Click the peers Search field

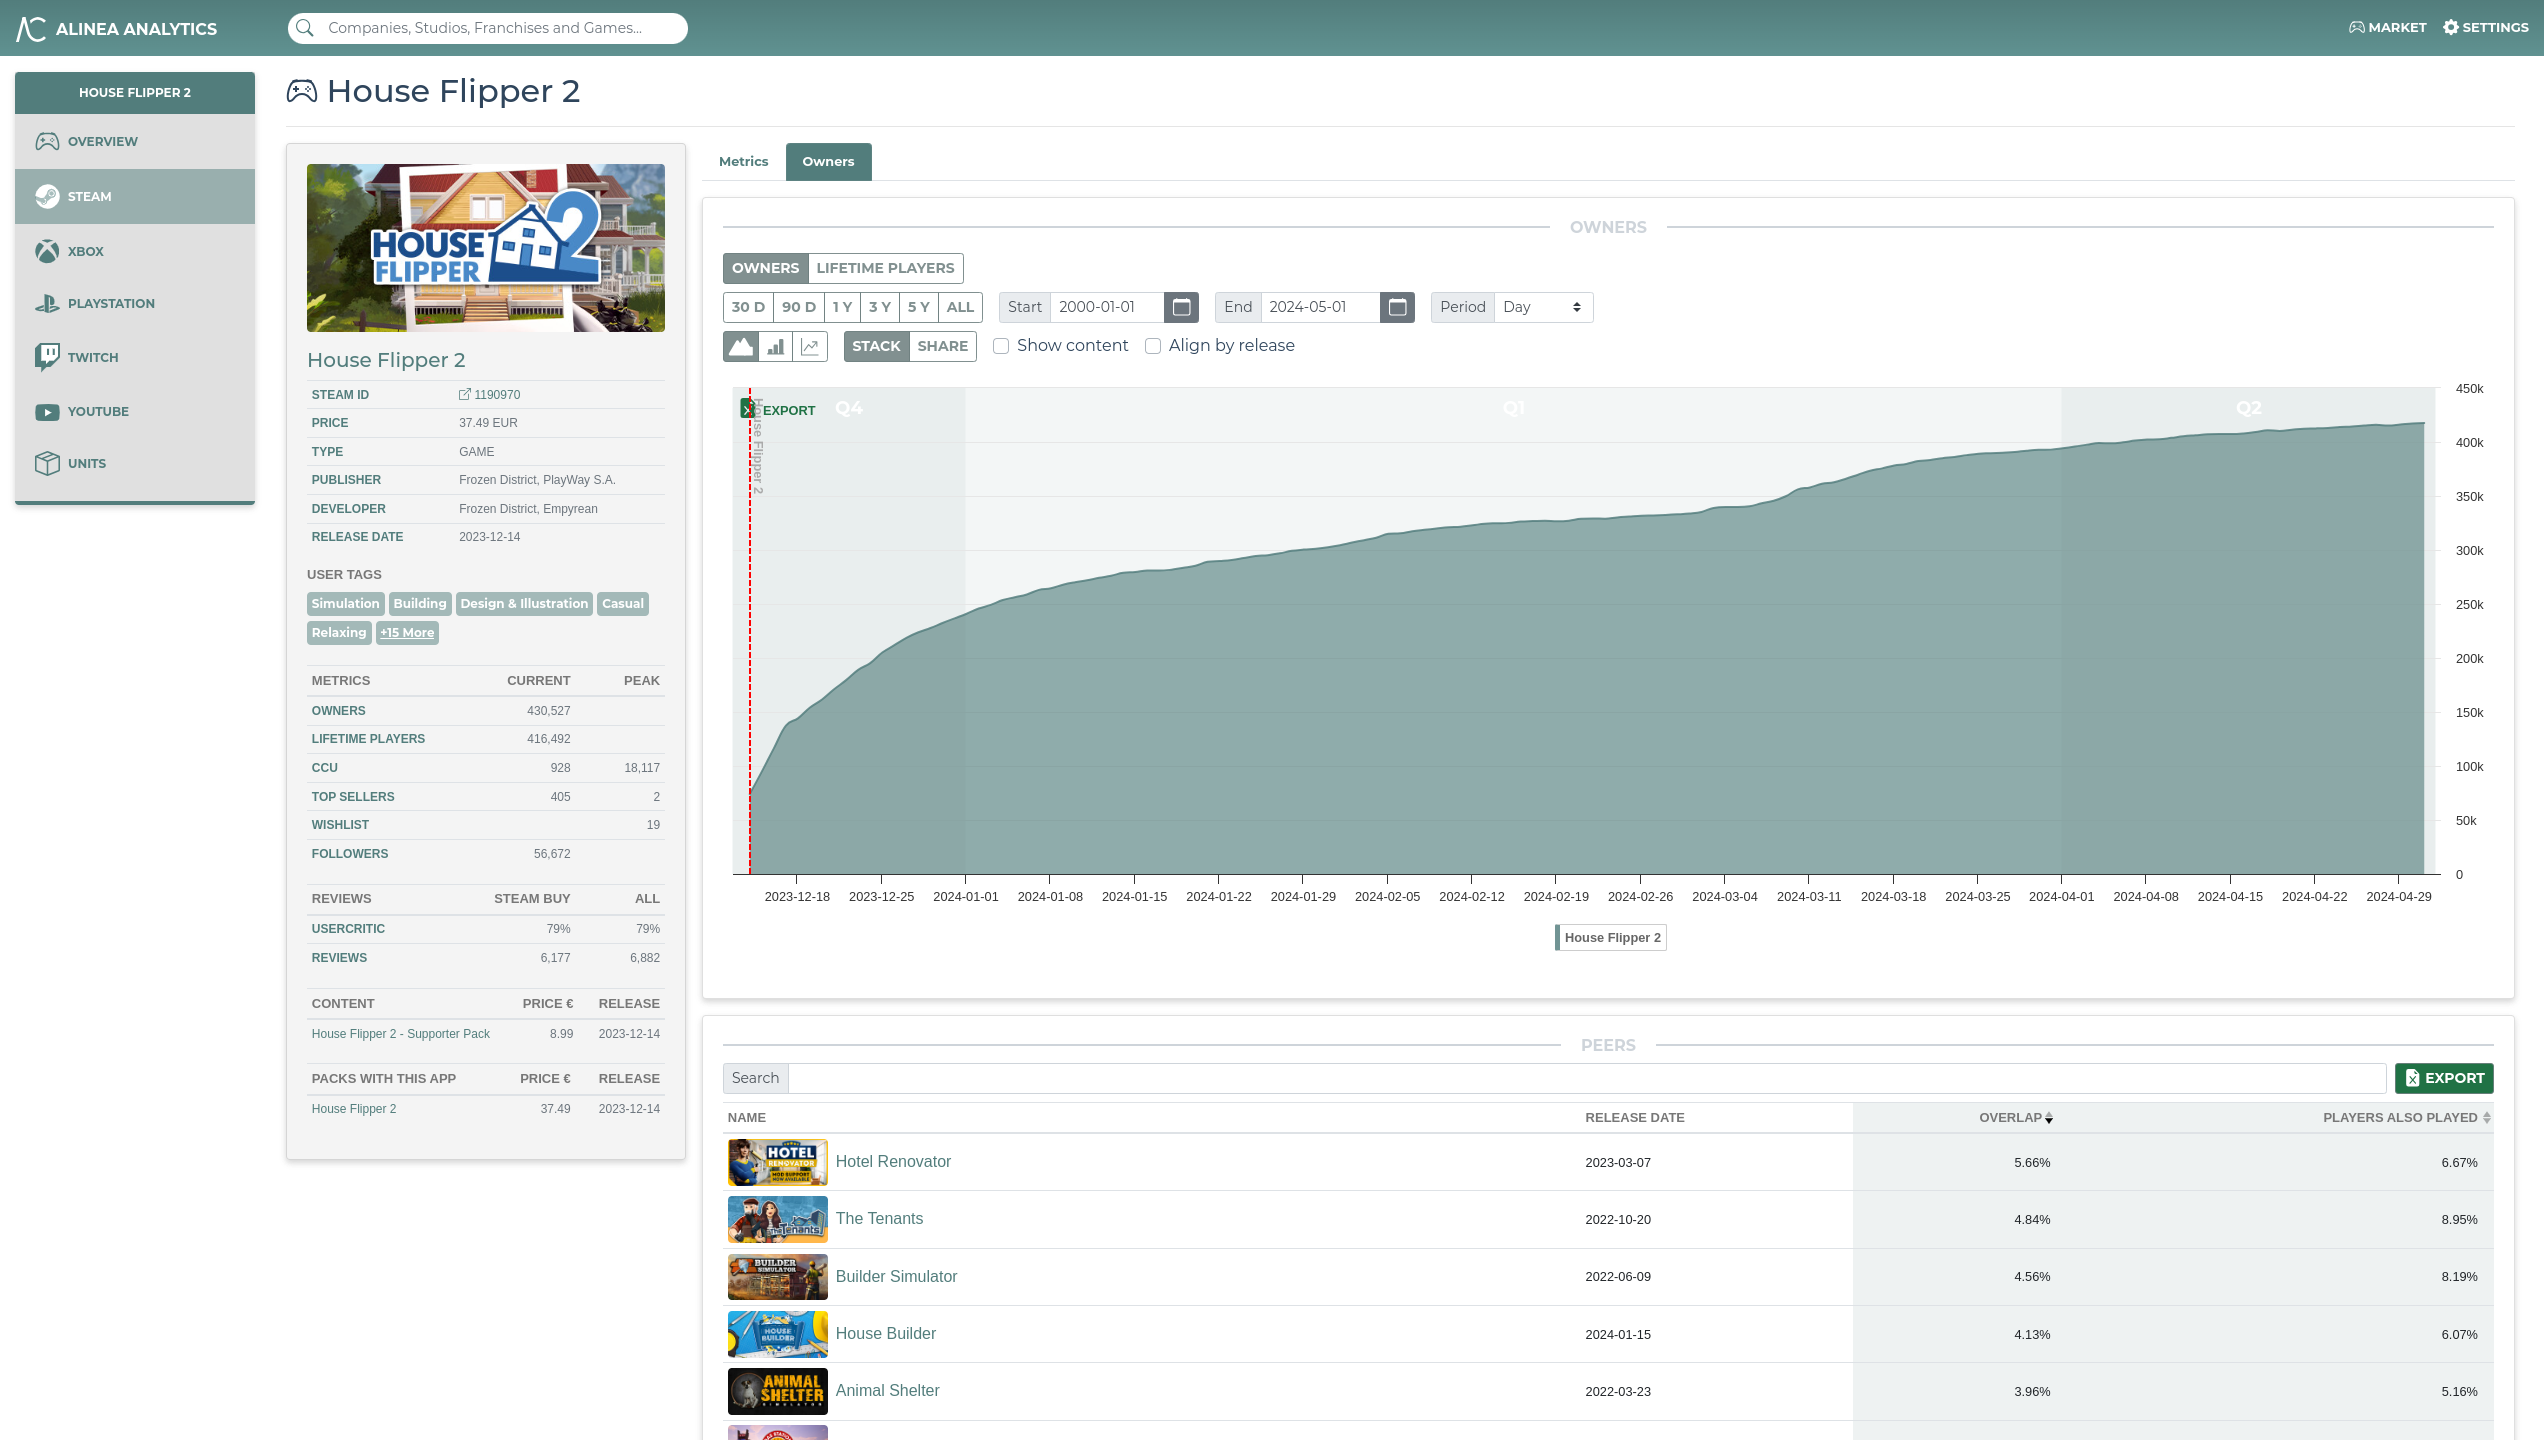click(1586, 1078)
